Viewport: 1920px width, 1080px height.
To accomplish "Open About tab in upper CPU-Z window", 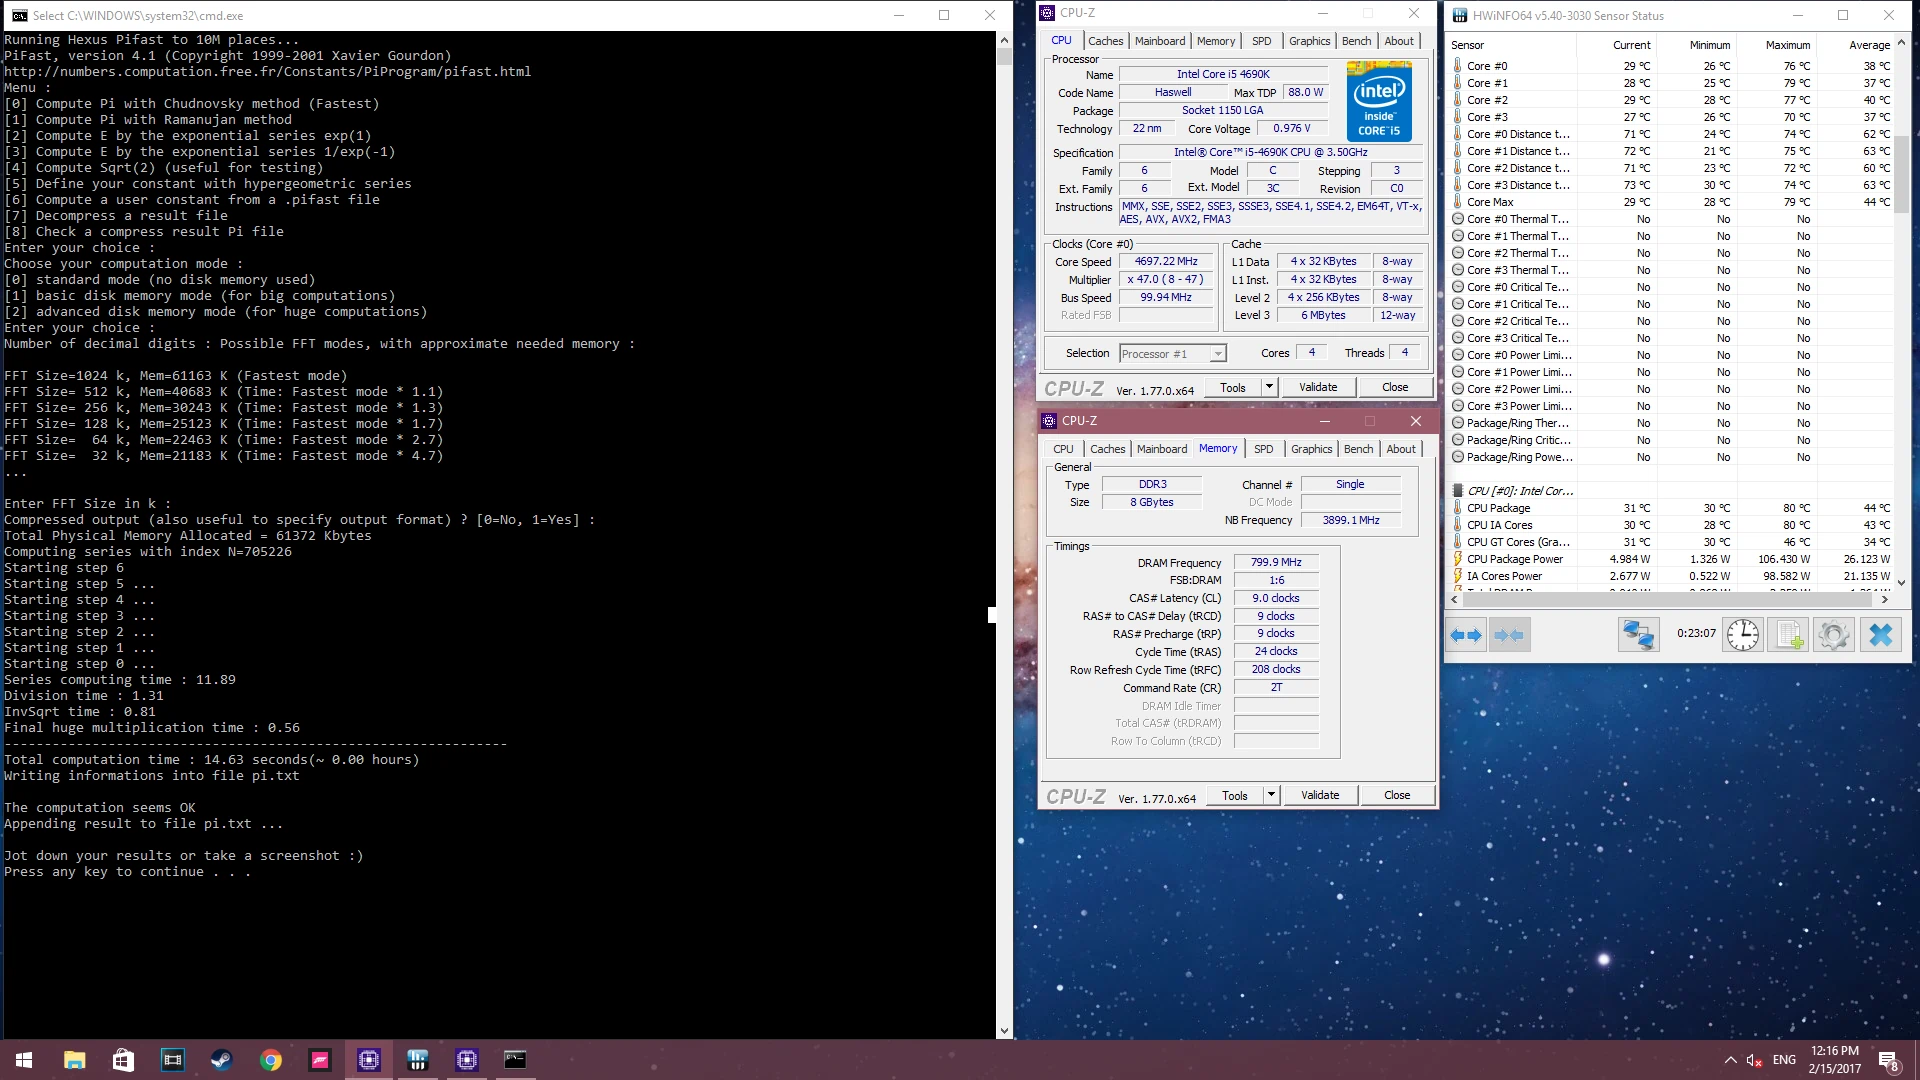I will [x=1399, y=41].
